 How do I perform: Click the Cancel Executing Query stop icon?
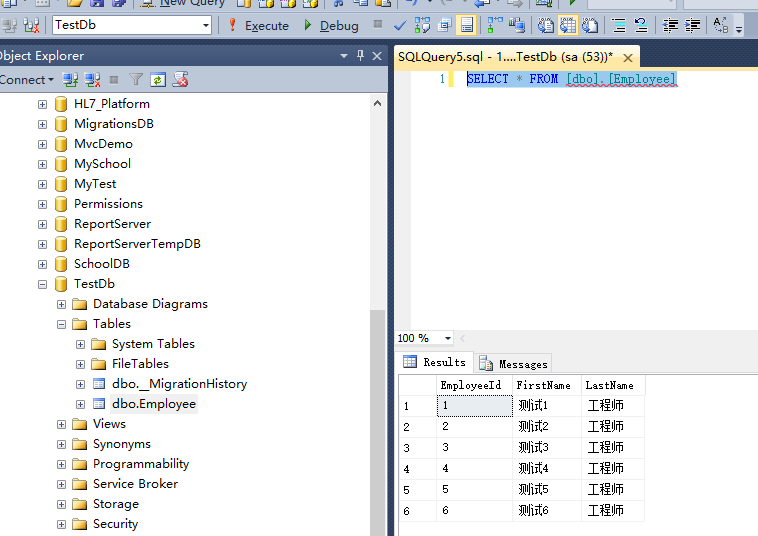coord(378,24)
